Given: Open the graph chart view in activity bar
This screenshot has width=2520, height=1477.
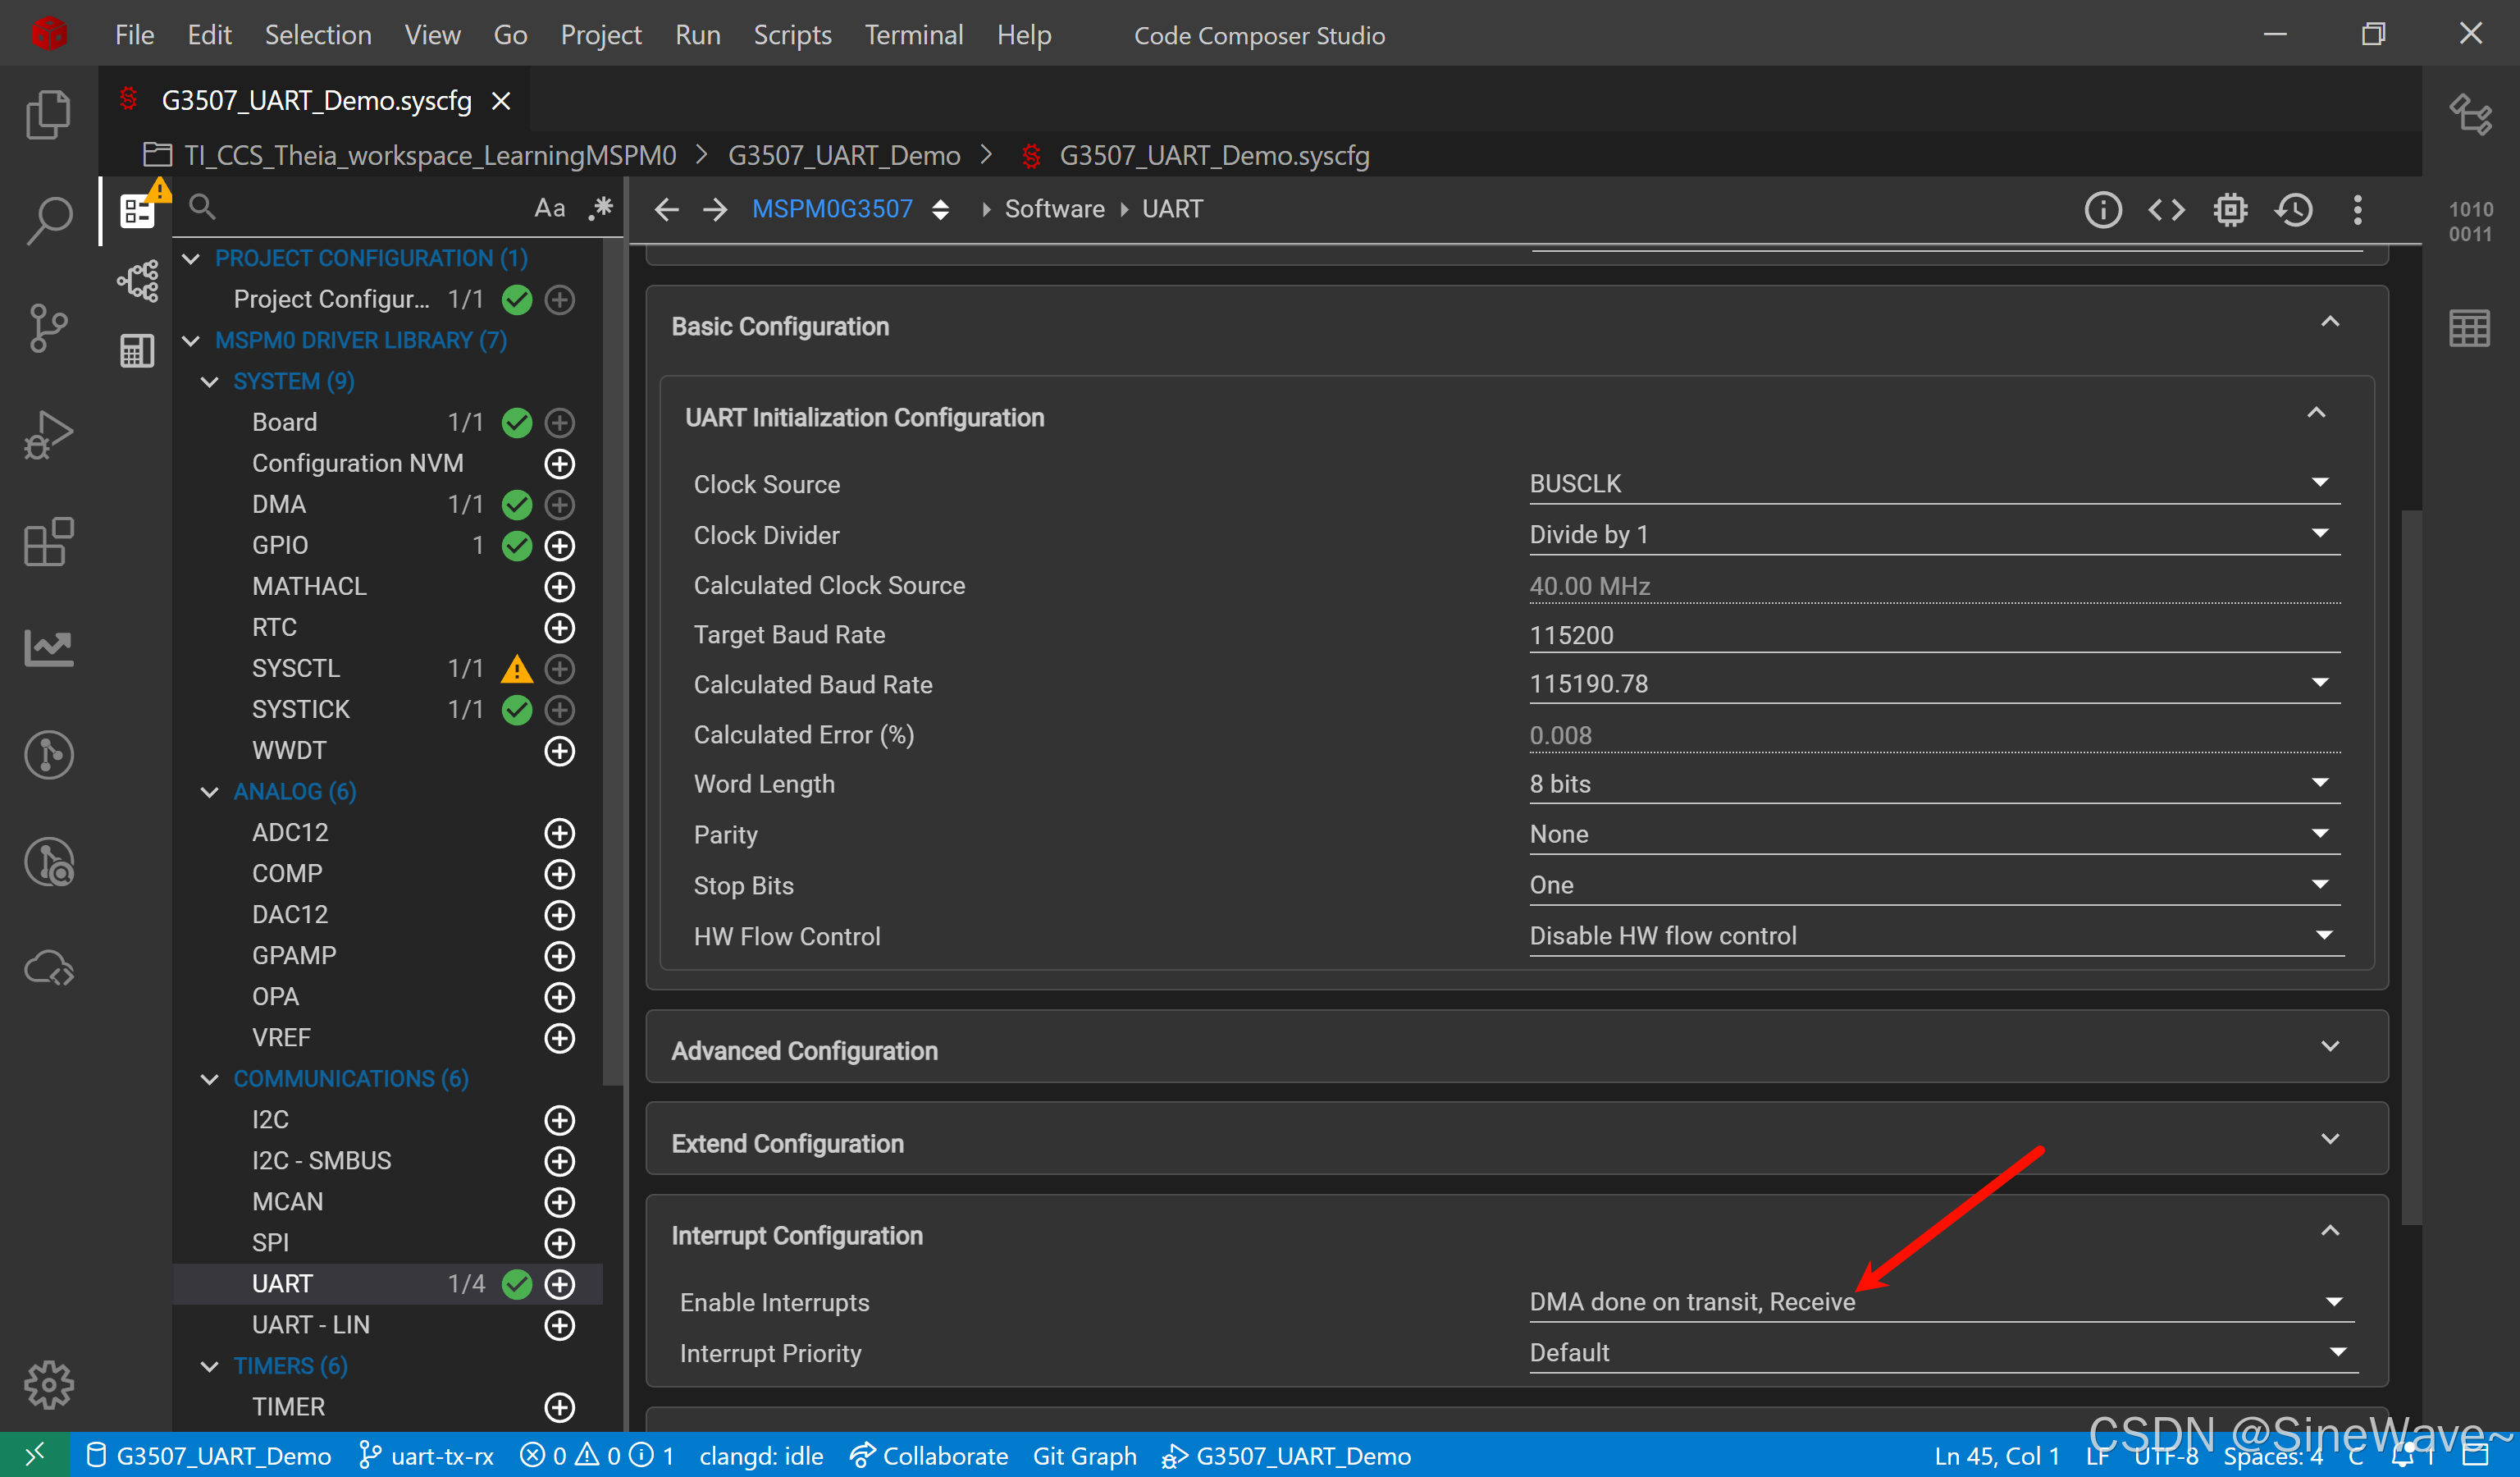Looking at the screenshot, I should pos(48,648).
